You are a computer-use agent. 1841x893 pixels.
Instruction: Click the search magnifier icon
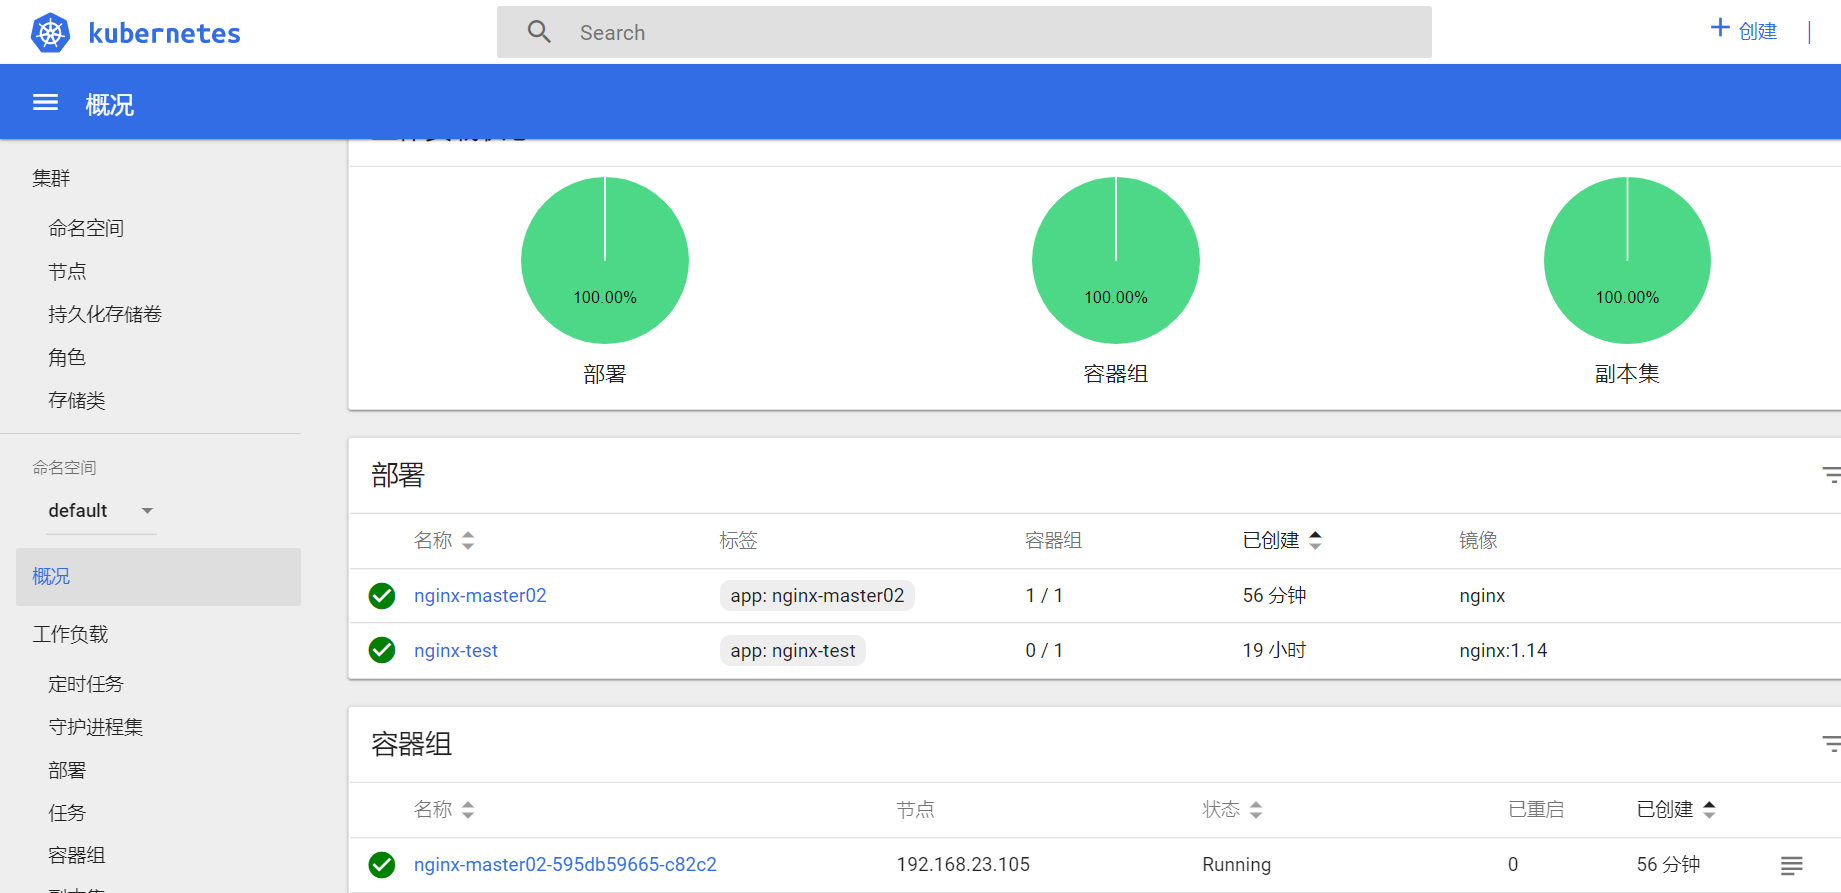click(539, 32)
